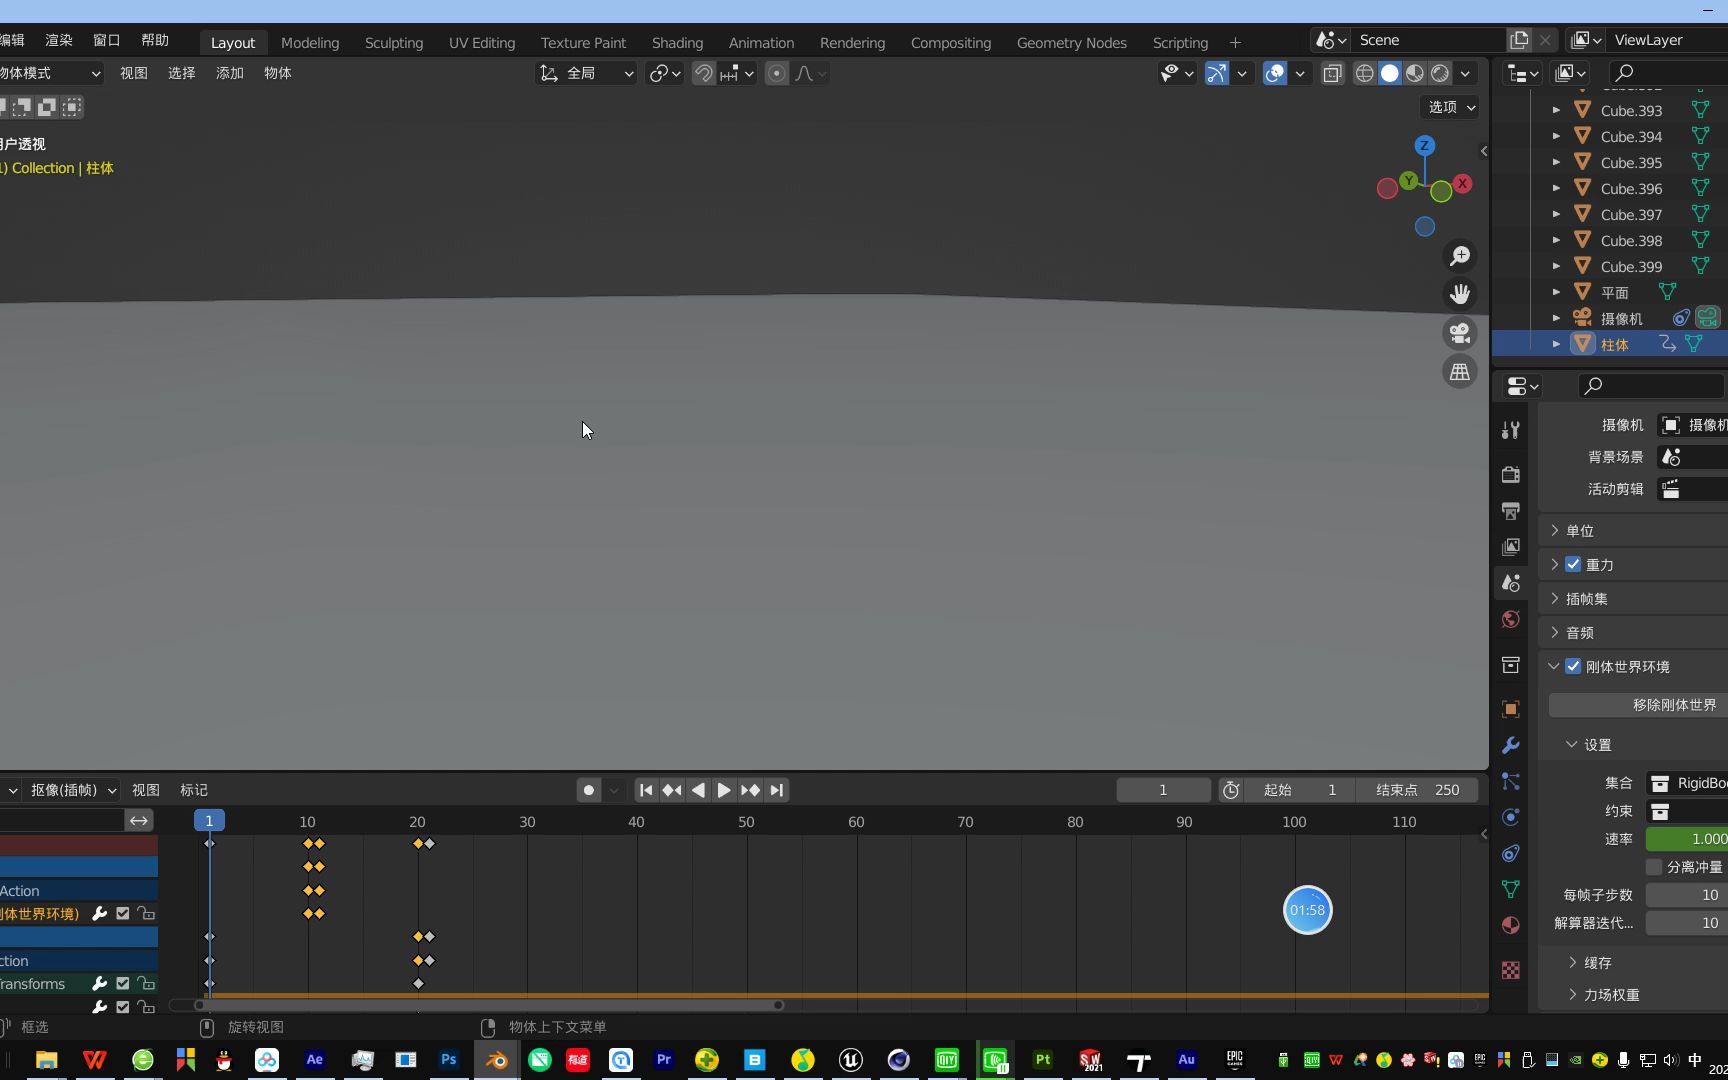
Task: Uncheck the 刚体世界环境 checkbox
Action: 1573,666
